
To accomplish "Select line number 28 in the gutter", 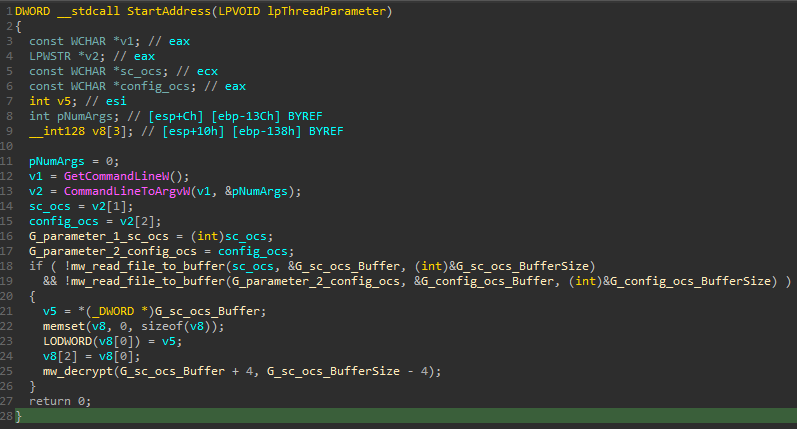I will click(7, 416).
